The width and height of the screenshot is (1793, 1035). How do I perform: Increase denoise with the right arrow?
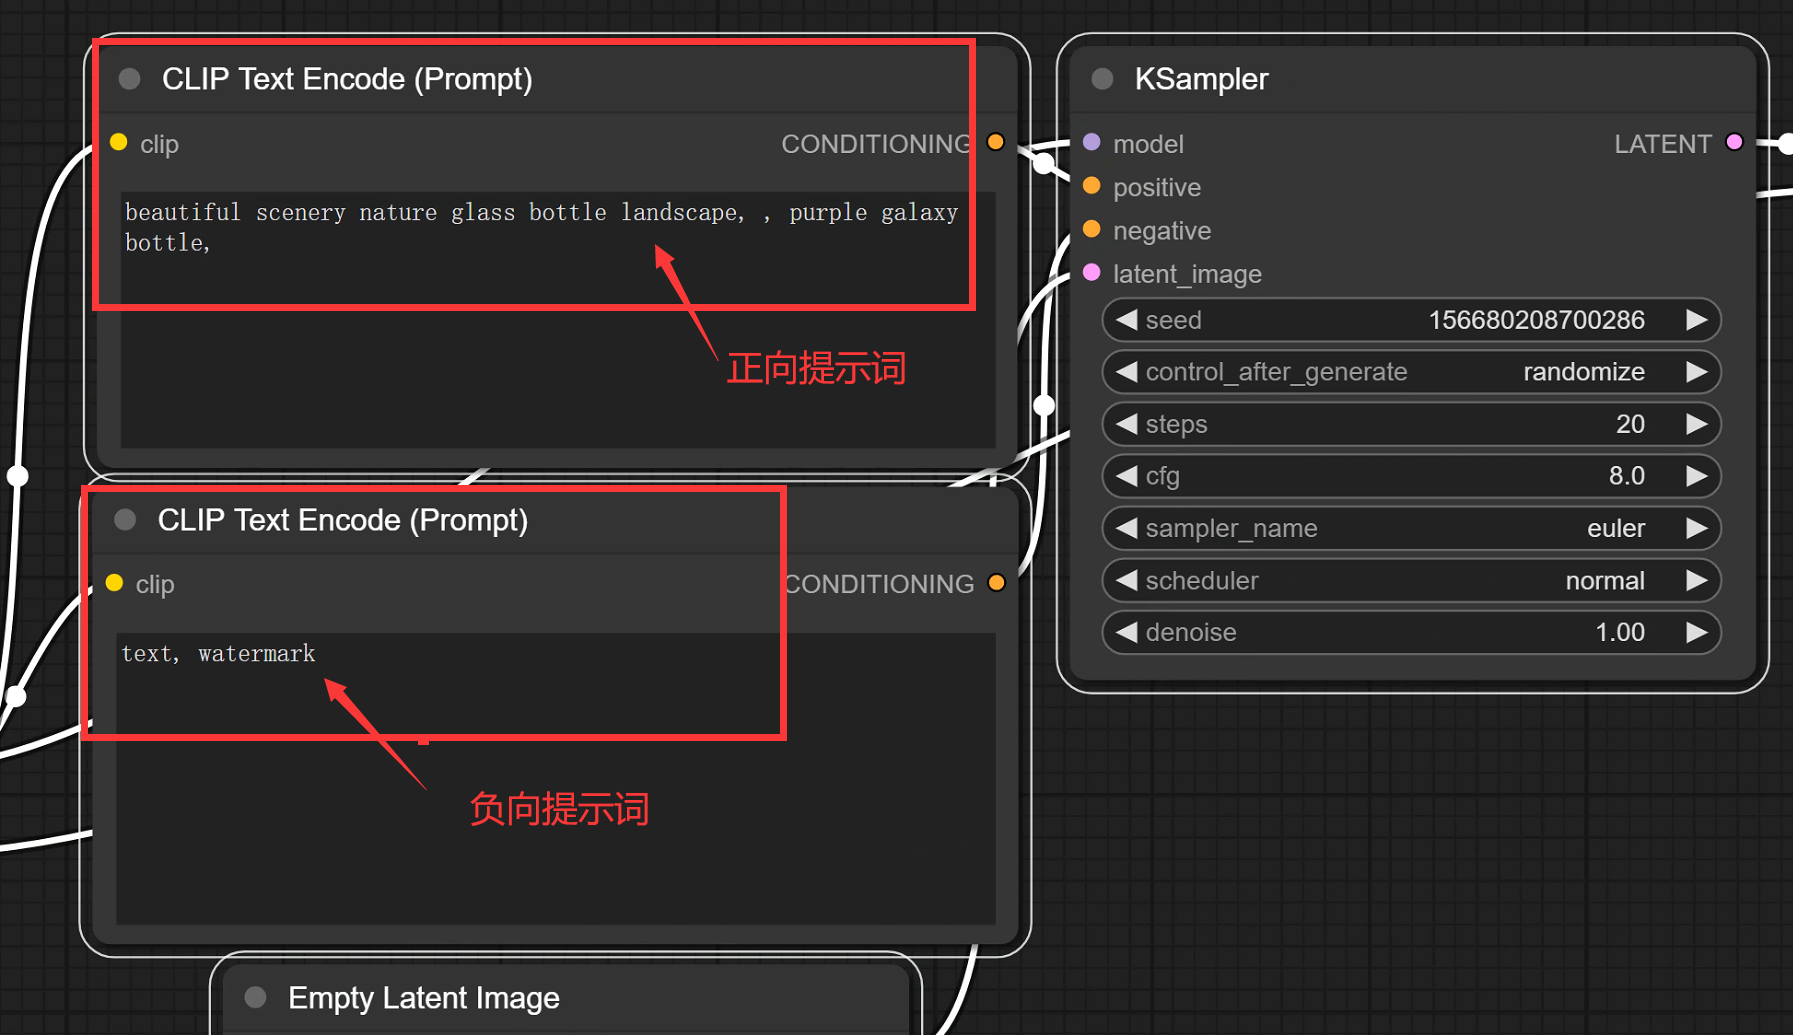1697,632
